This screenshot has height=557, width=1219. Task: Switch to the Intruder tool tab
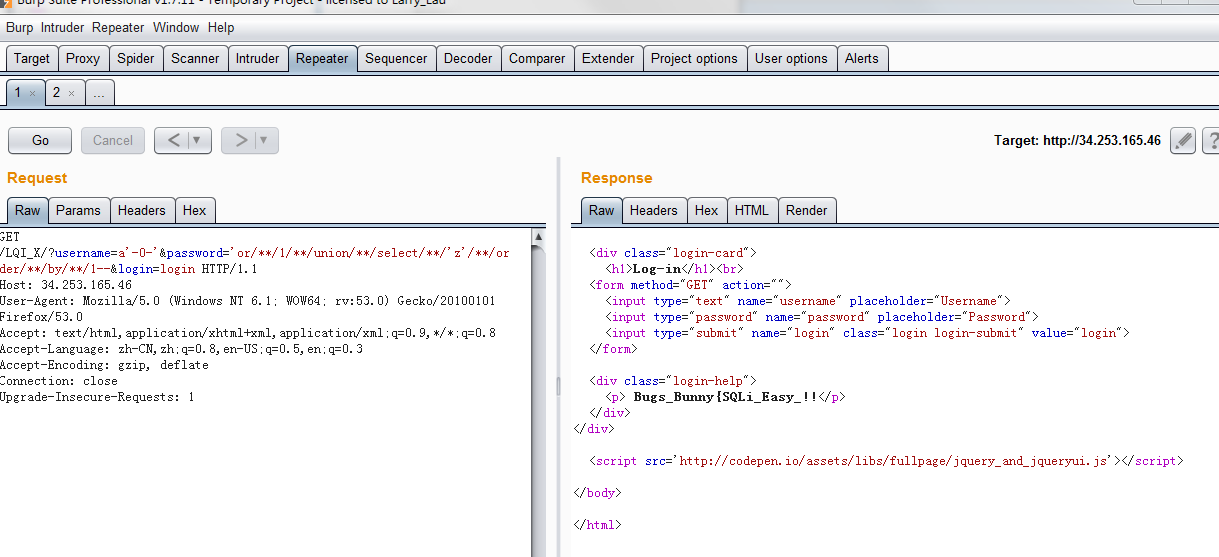(258, 58)
